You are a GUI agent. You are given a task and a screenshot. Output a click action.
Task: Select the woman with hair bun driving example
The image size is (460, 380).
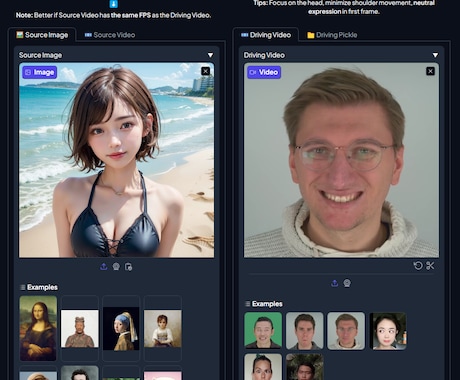[263, 367]
